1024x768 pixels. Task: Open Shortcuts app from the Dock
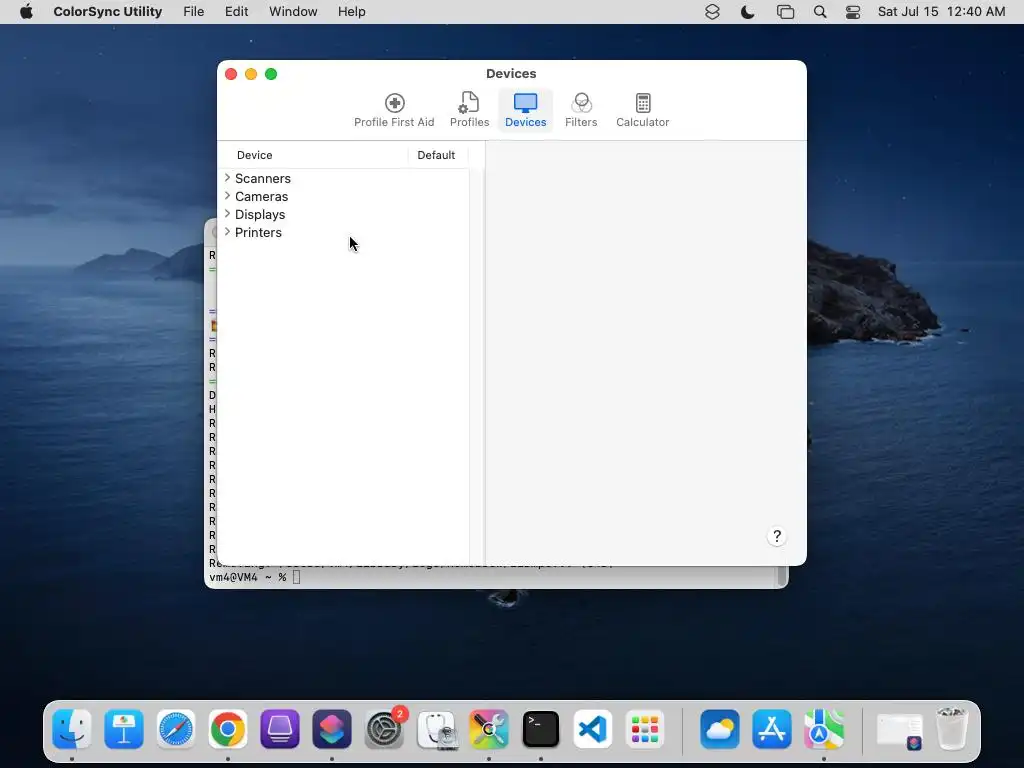[332, 729]
